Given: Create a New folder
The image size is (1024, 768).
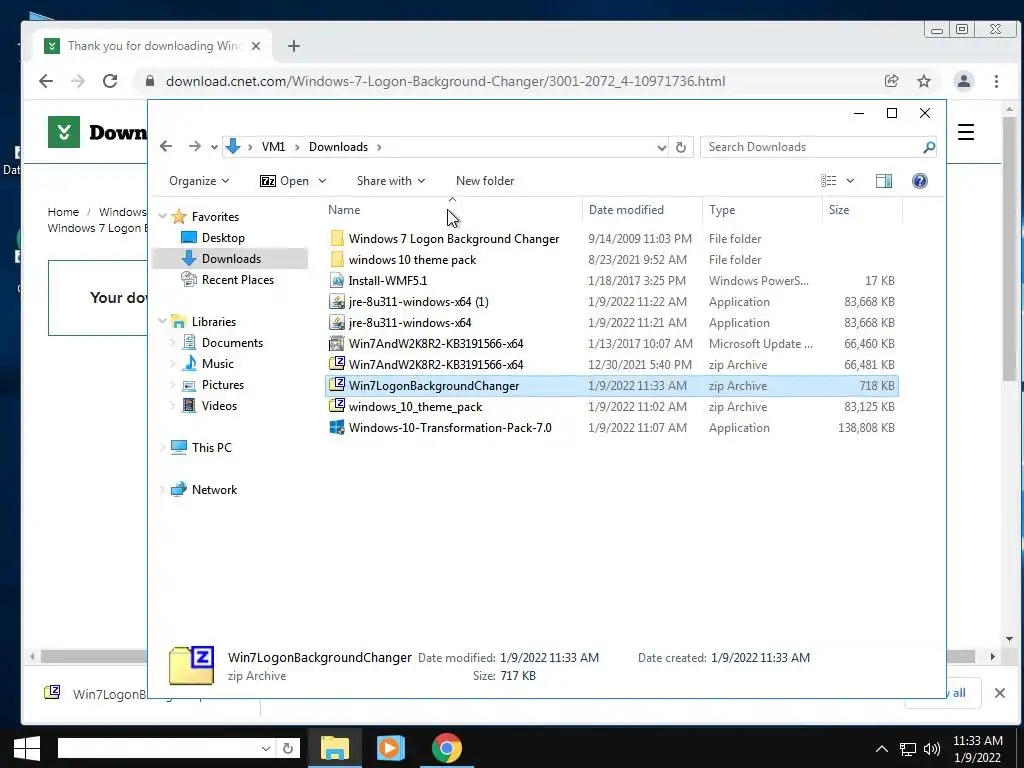Looking at the screenshot, I should (485, 181).
